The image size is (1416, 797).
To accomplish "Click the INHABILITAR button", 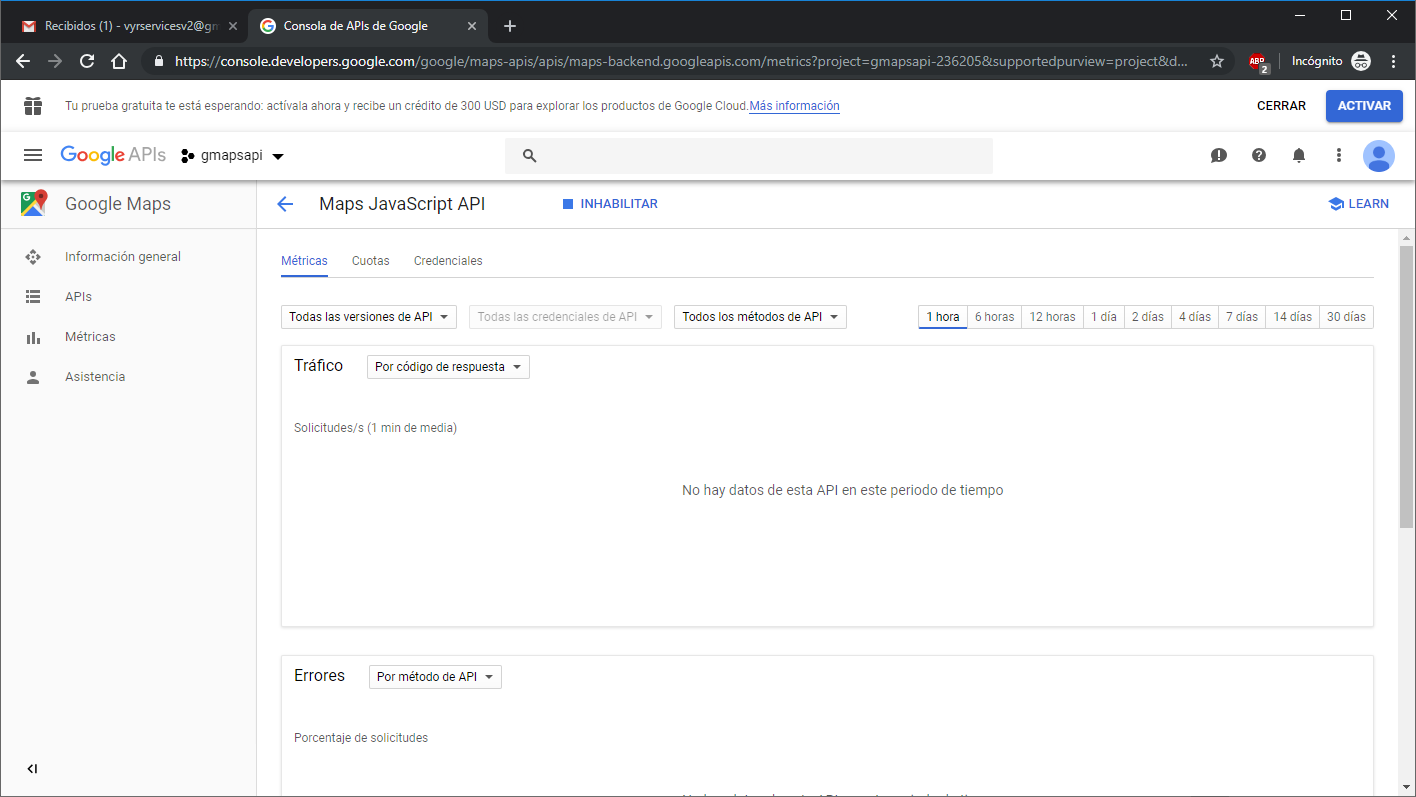I will [x=610, y=204].
